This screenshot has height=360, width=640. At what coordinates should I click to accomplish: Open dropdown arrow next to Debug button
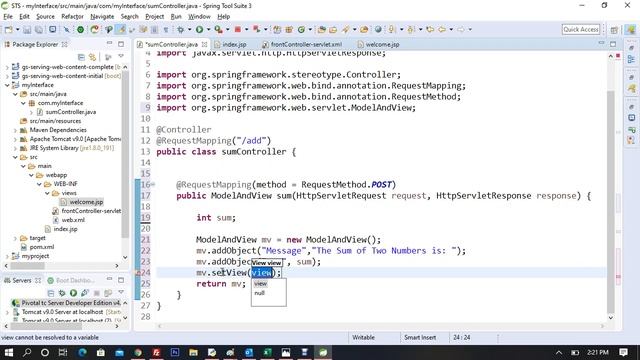[x=189, y=29]
